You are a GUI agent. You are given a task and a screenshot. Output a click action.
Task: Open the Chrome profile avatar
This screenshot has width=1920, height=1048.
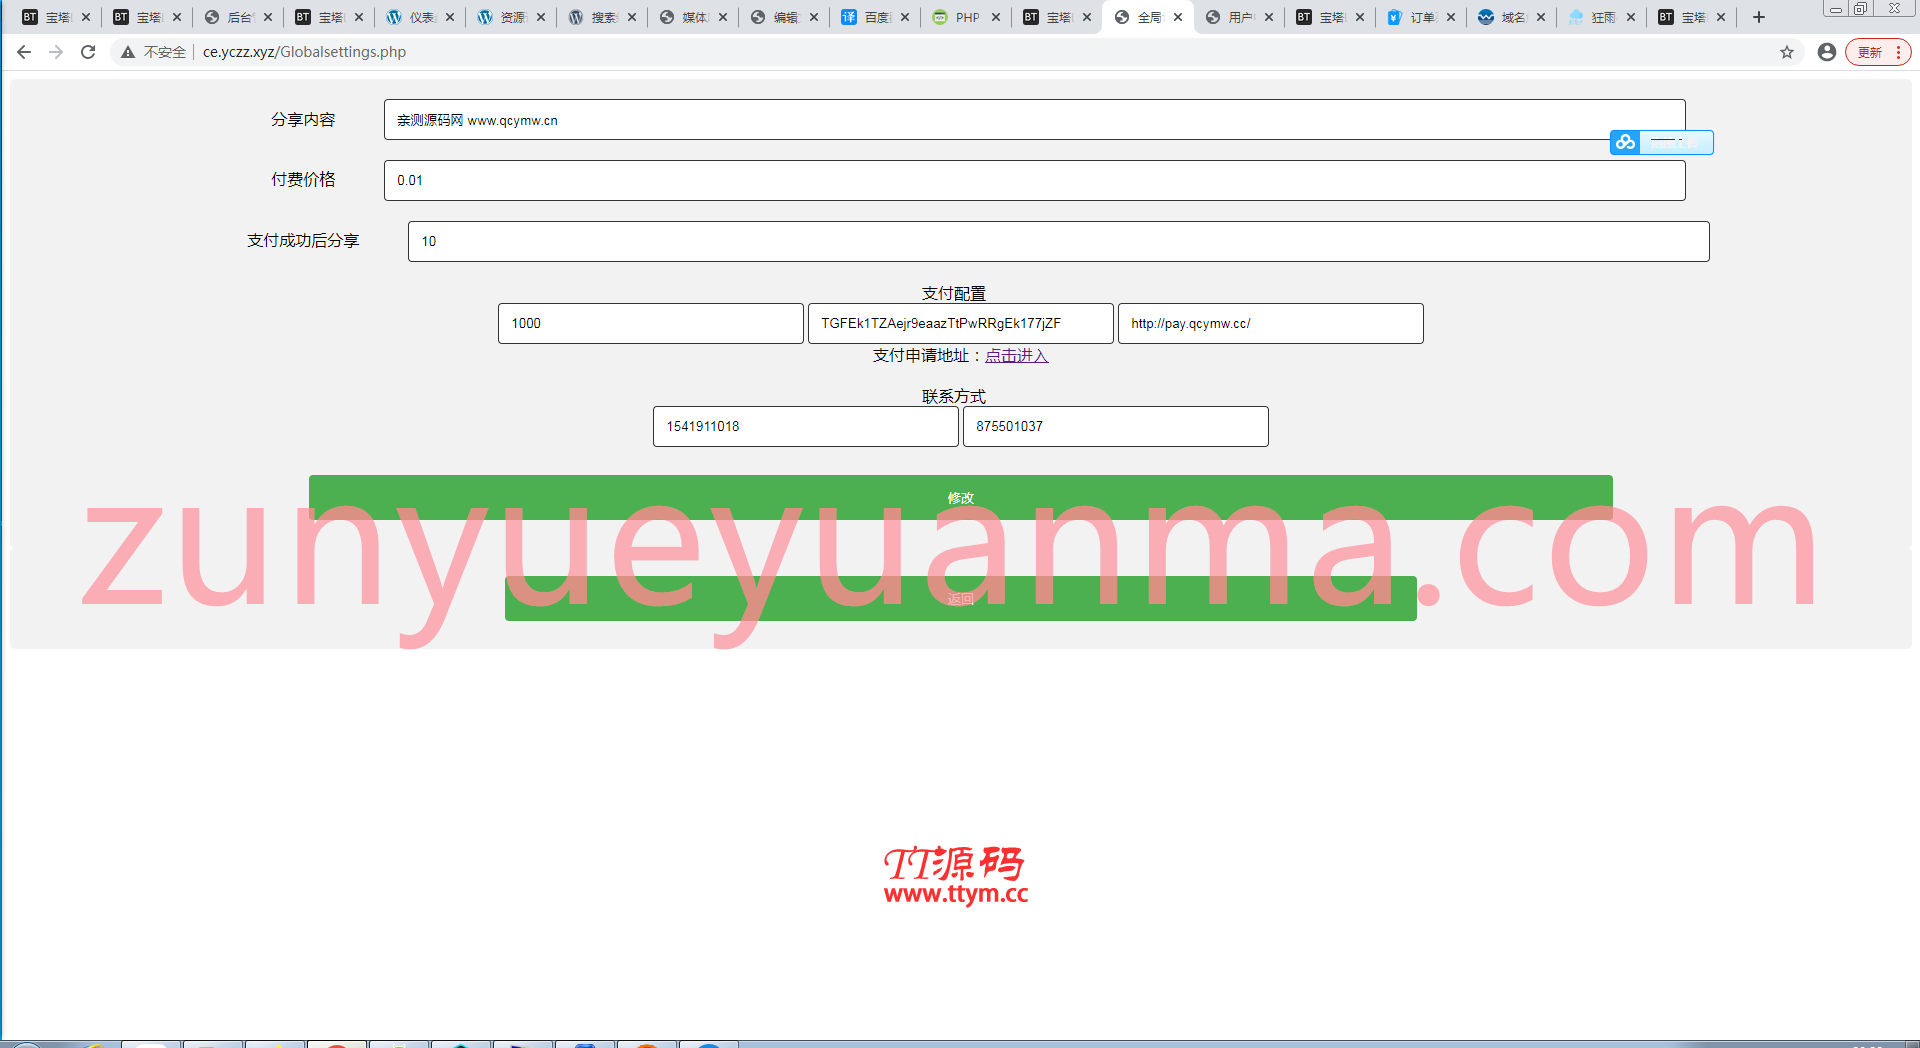coord(1827,52)
